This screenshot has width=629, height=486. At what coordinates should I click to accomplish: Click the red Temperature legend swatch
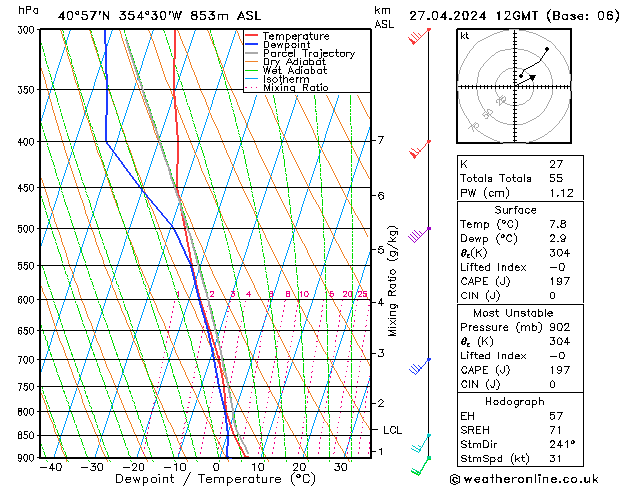tap(252, 36)
